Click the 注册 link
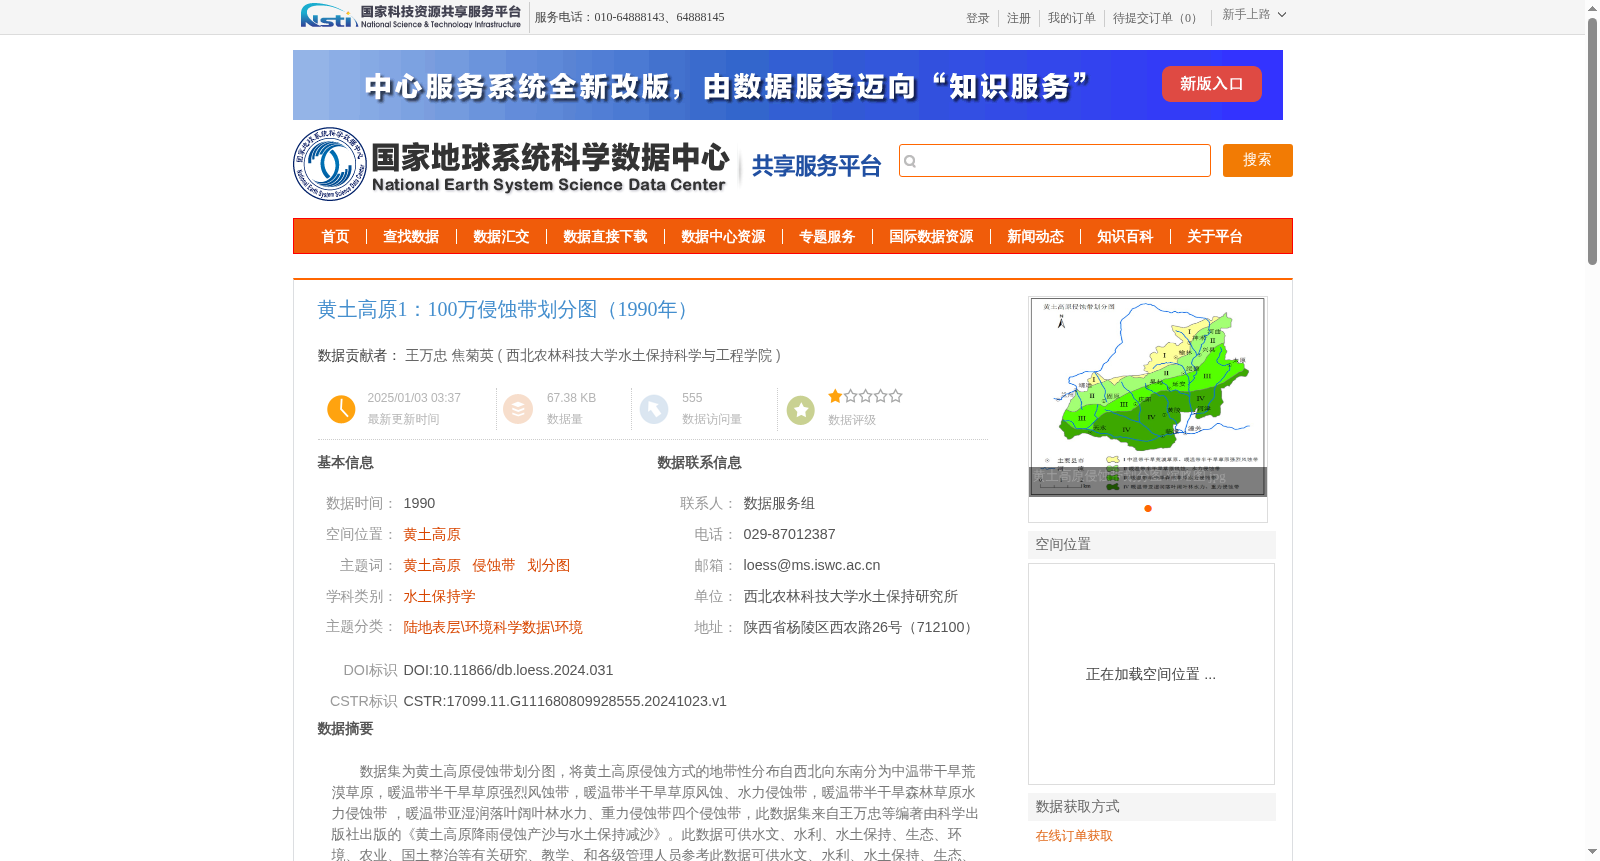 coord(1019,18)
